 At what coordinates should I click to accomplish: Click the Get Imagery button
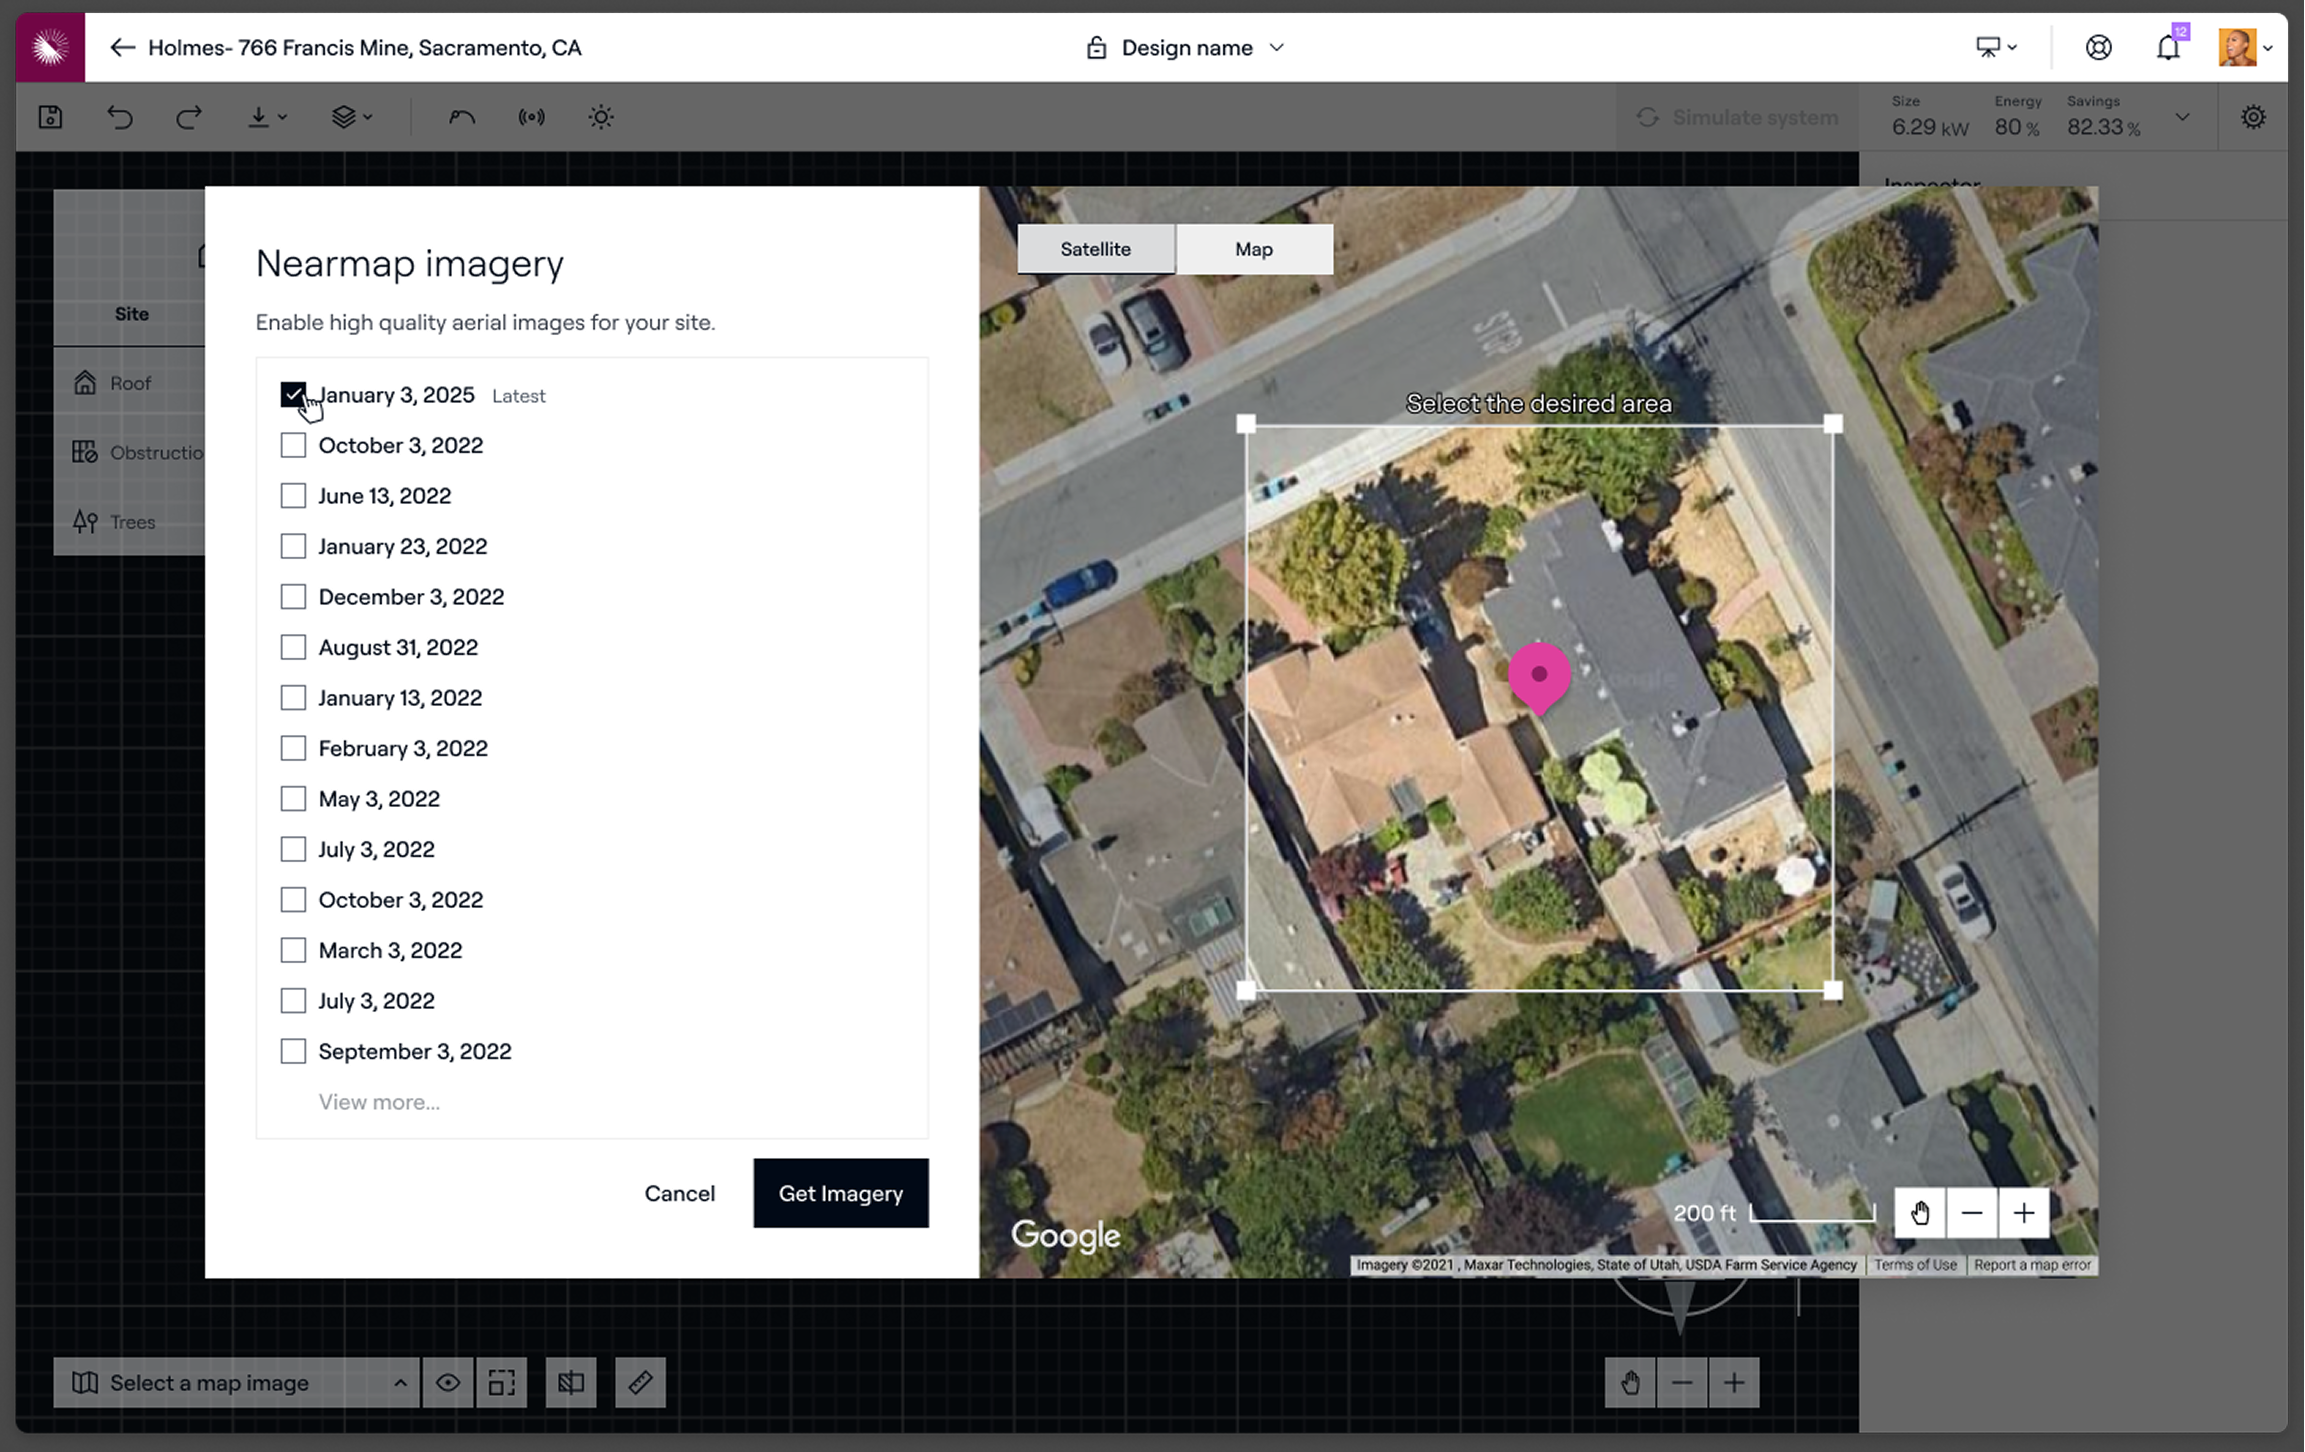pyautogui.click(x=841, y=1193)
